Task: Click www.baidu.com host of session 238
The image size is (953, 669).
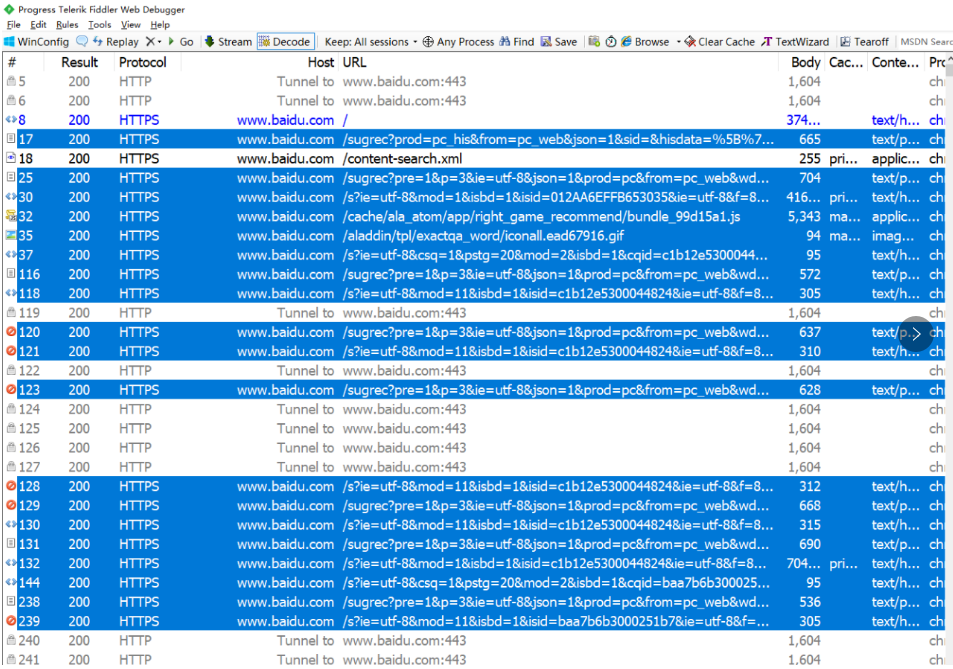Action: click(x=286, y=602)
